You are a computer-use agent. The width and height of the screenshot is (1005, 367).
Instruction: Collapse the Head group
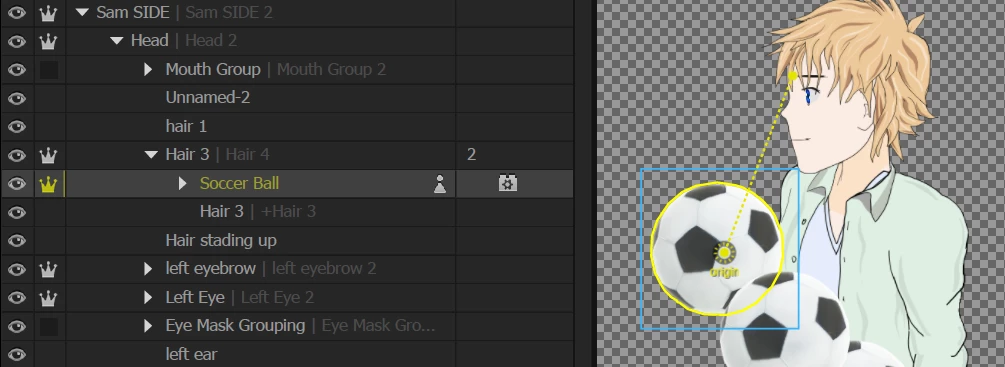[x=116, y=41]
